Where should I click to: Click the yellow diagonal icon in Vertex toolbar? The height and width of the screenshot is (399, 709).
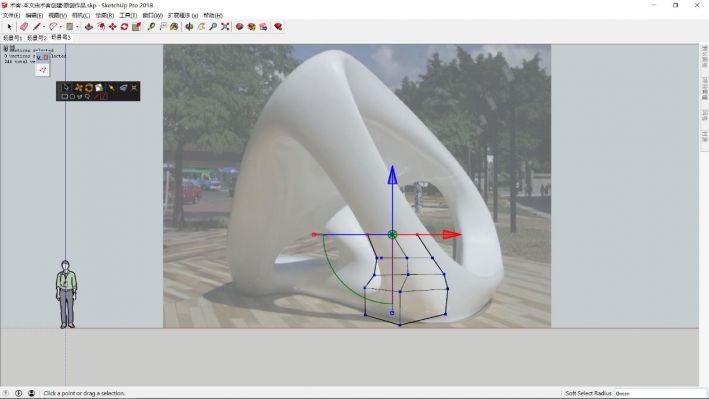point(112,87)
